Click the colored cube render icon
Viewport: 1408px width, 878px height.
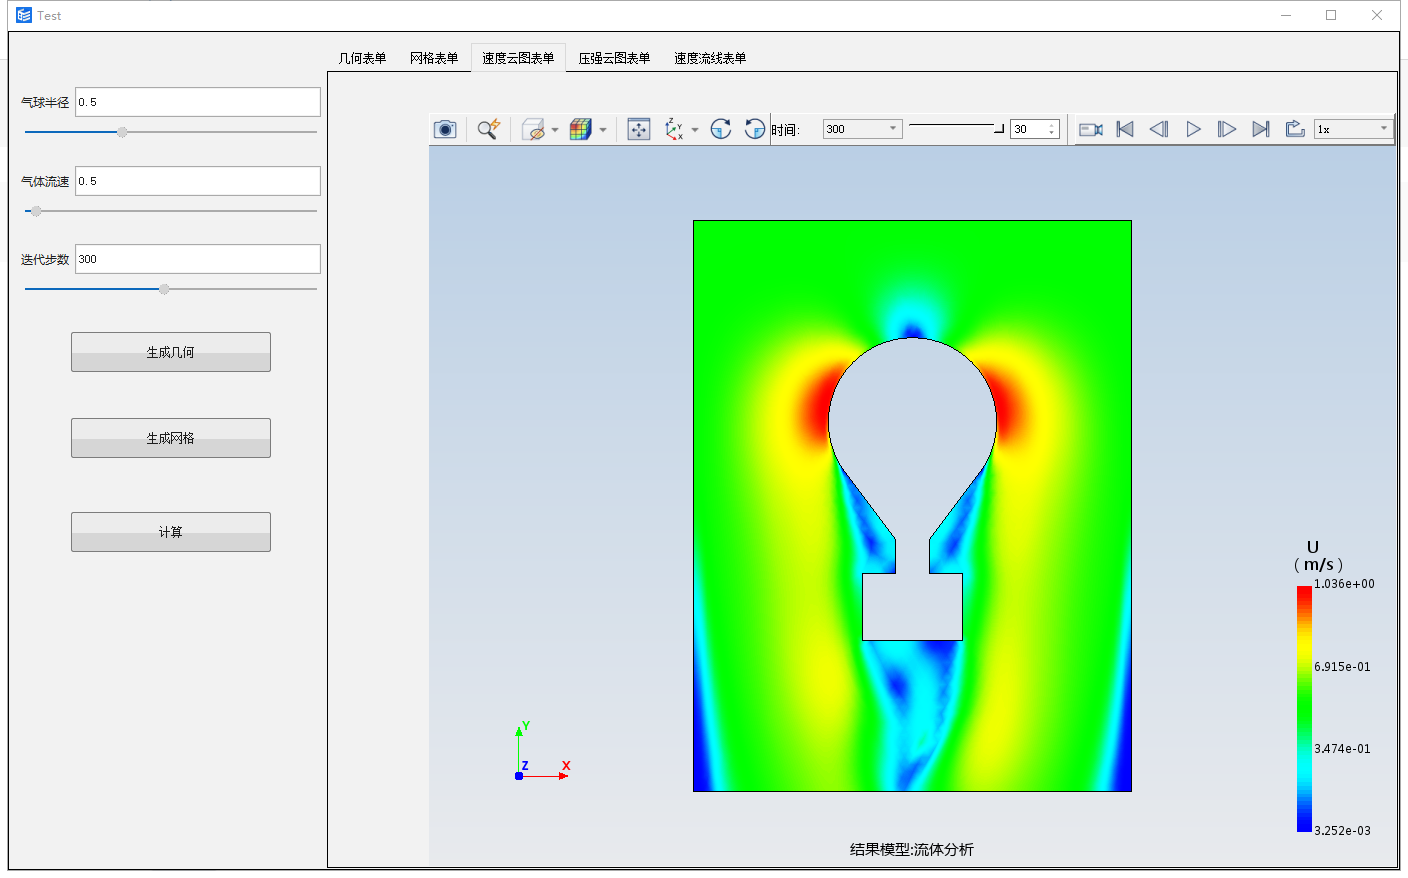(581, 129)
